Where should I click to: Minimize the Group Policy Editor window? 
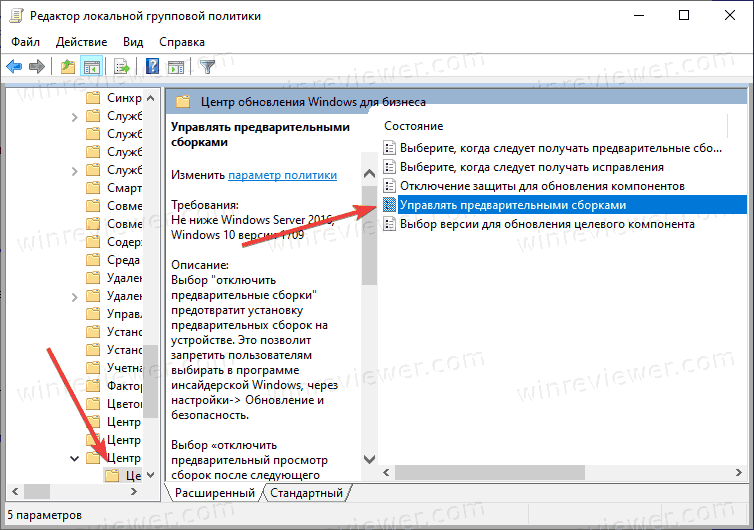[x=639, y=15]
